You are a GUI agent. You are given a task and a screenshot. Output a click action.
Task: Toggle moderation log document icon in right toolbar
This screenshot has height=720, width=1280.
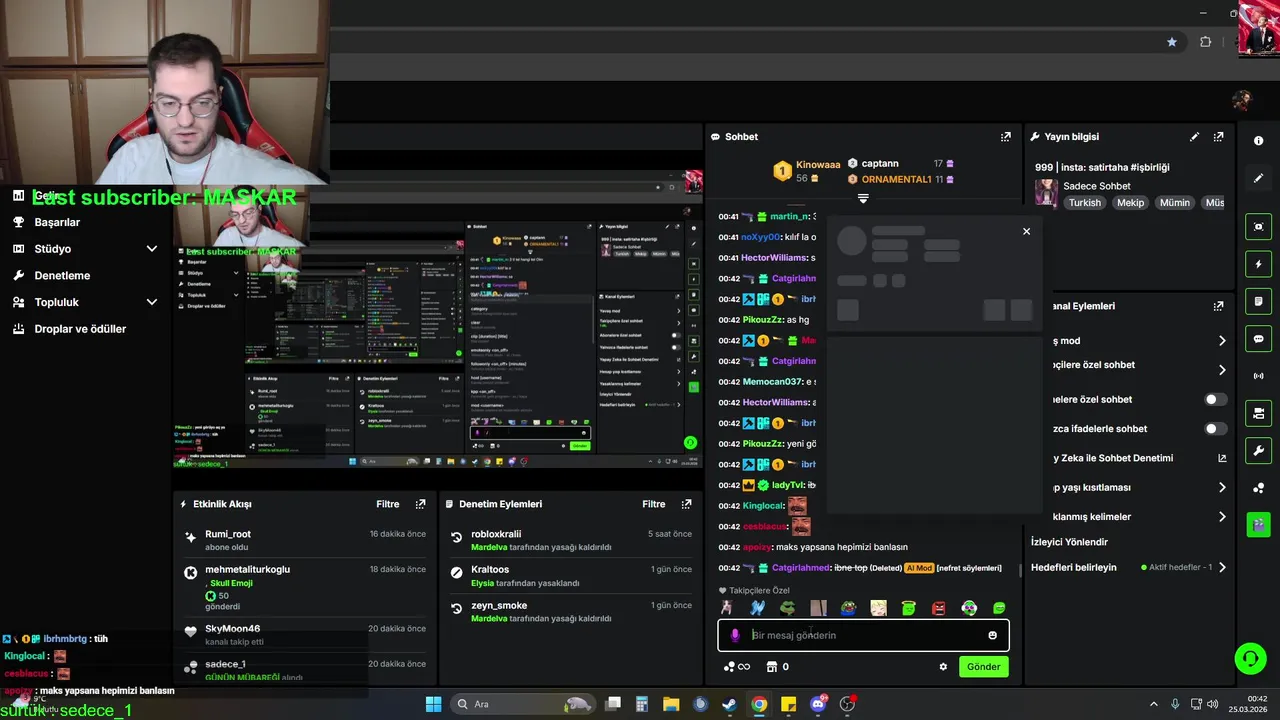tap(1258, 301)
